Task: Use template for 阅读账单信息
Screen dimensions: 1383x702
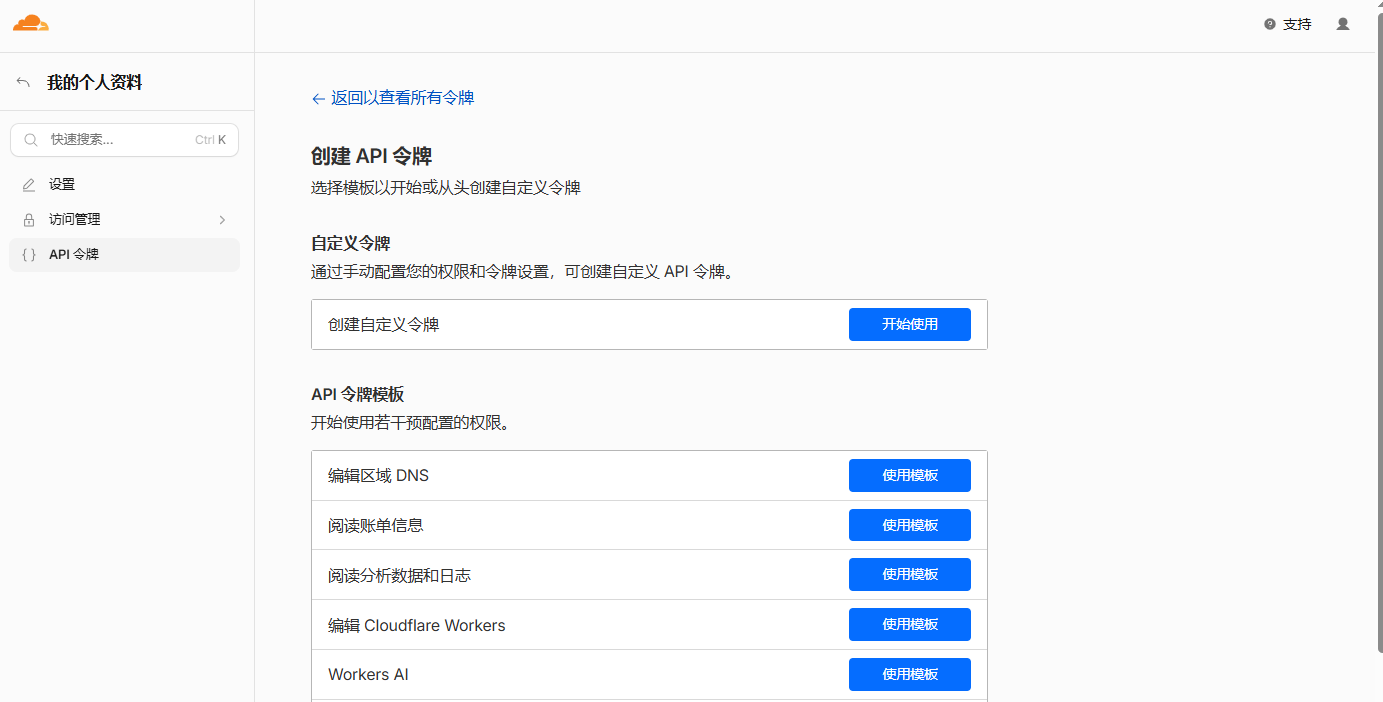Action: click(910, 525)
